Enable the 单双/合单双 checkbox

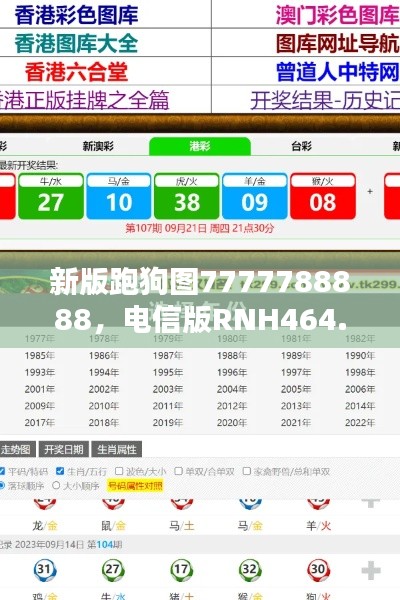coord(178,471)
